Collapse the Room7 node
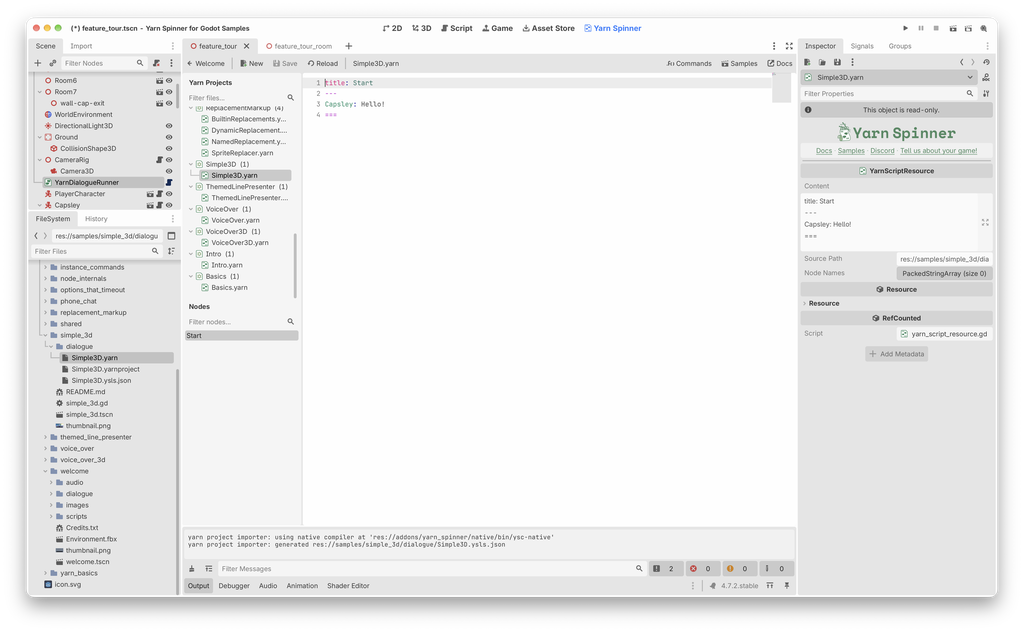The width and height of the screenshot is (1024, 632). [x=40, y=92]
